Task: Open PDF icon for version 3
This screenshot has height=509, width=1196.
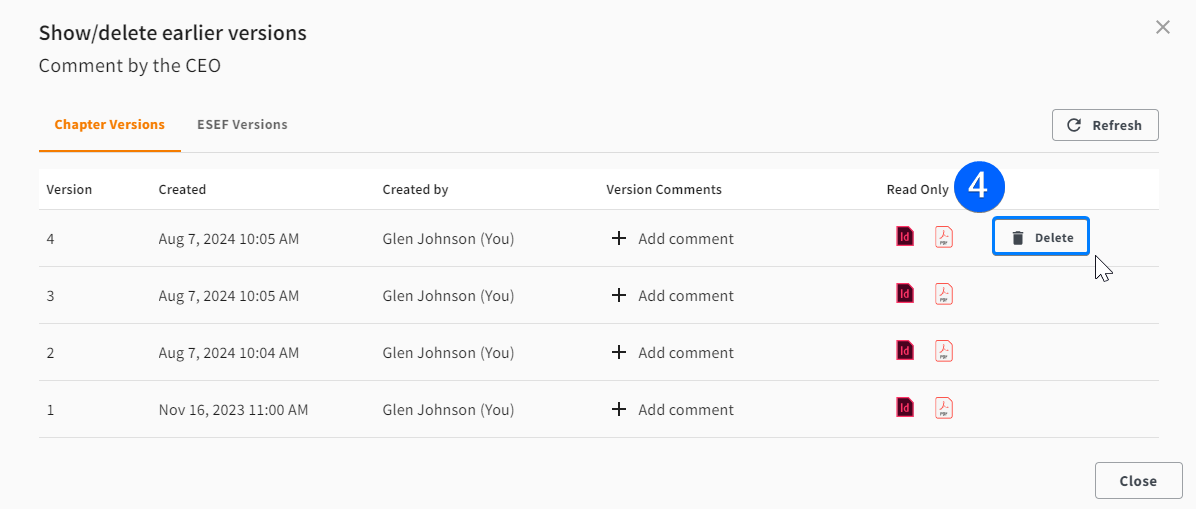Action: coord(944,294)
